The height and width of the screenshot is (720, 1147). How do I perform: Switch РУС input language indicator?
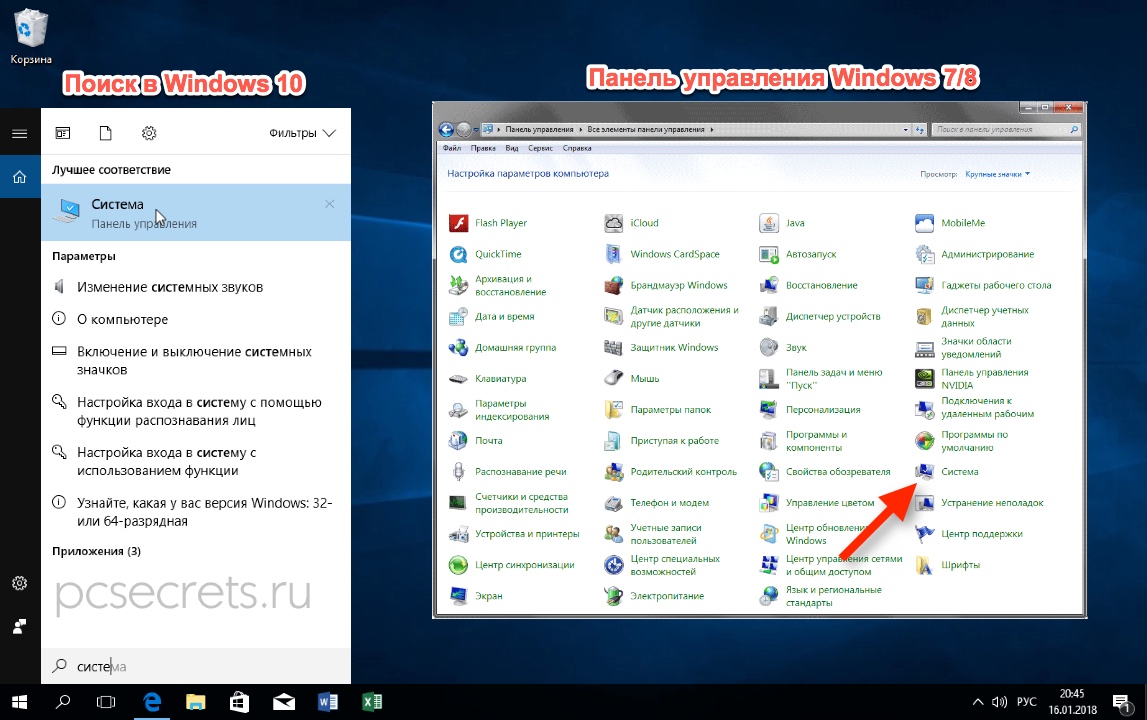pos(1026,702)
